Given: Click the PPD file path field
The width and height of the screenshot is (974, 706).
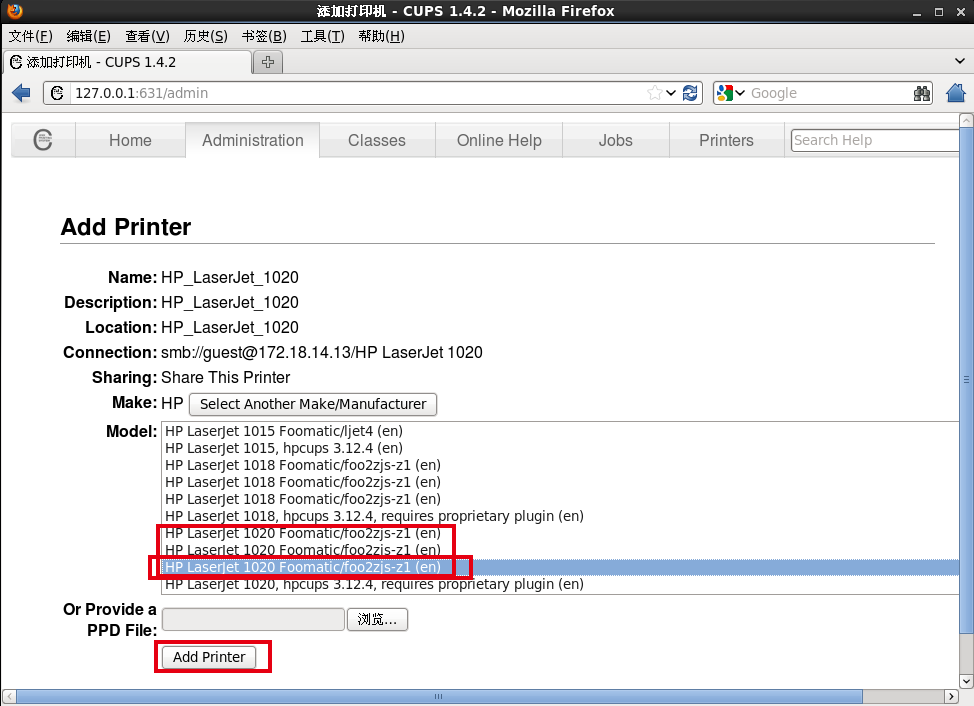Looking at the screenshot, I should [253, 619].
